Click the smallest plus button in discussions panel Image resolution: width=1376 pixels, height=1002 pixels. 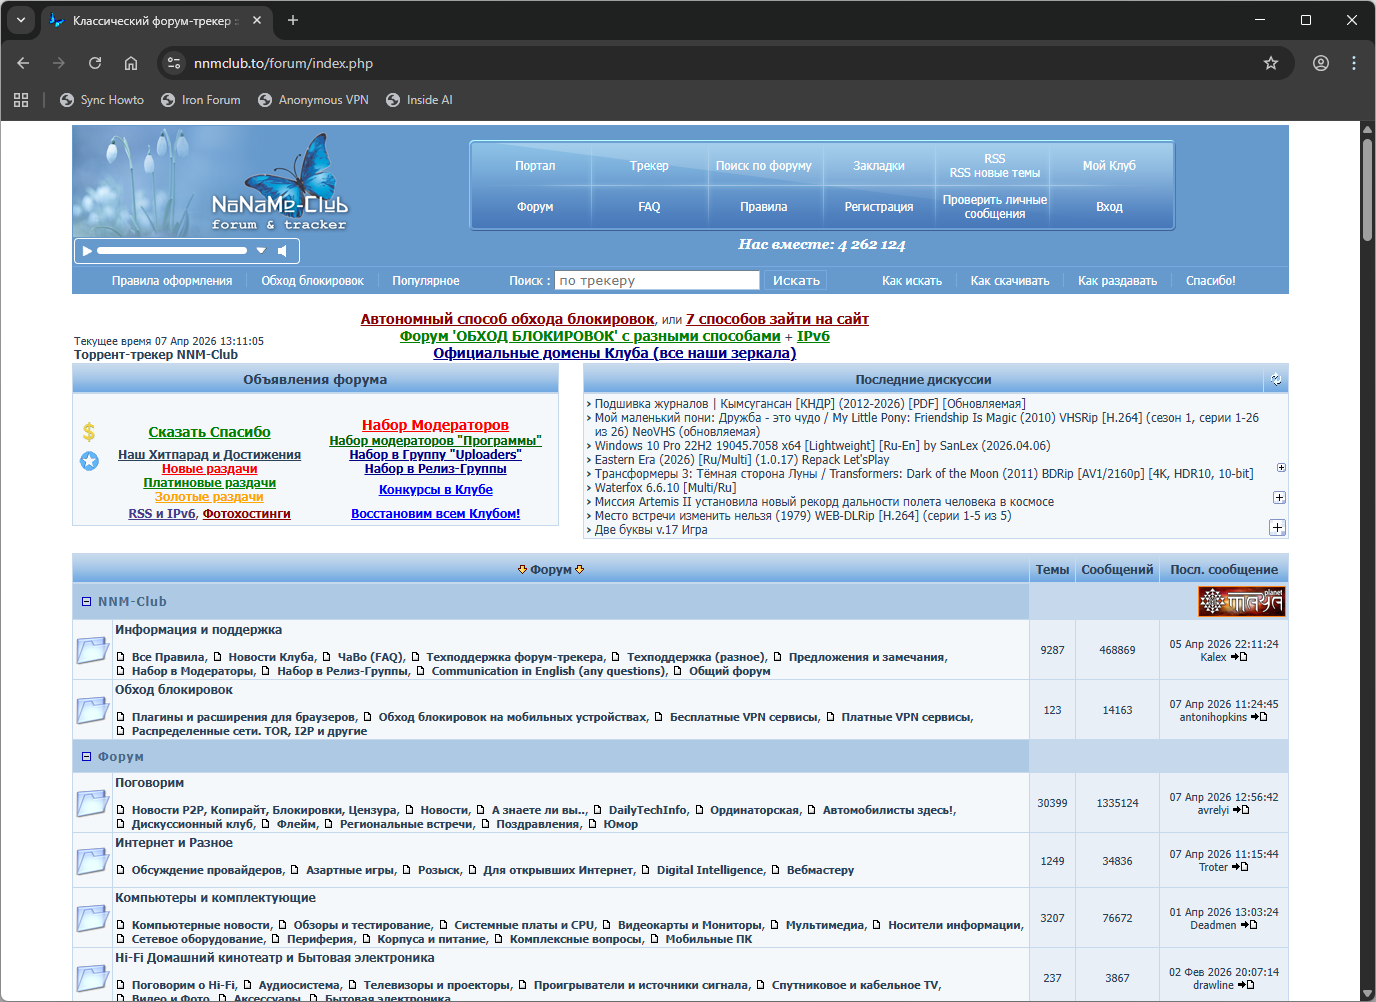[x=1281, y=468]
